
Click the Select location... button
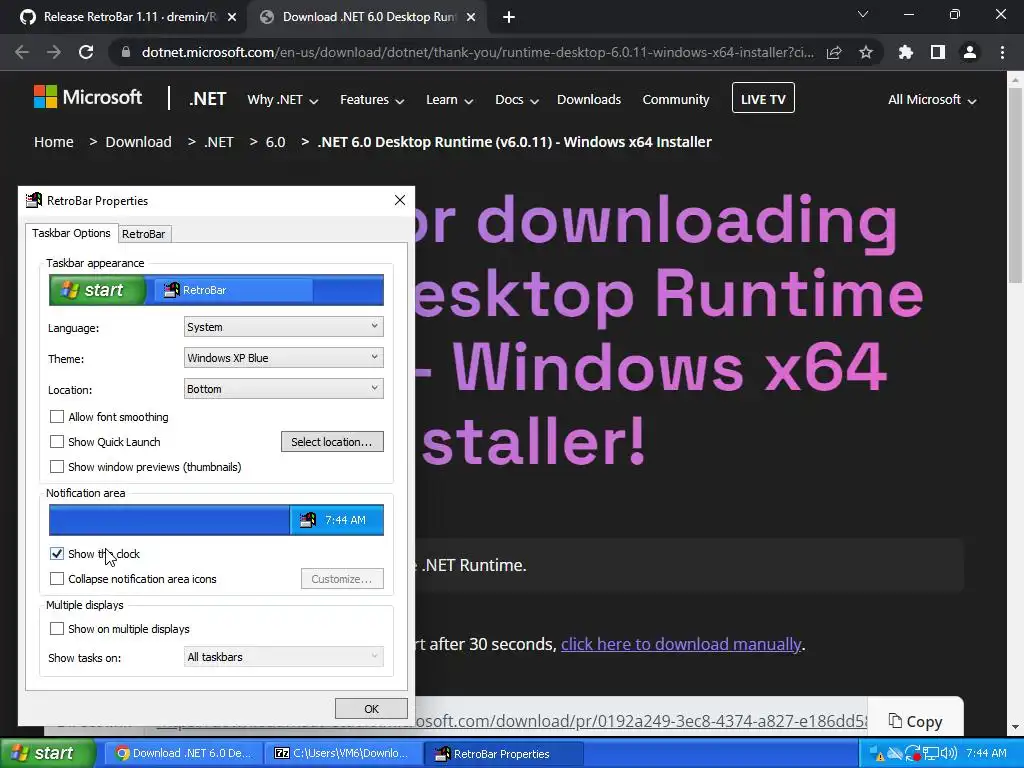tap(332, 441)
